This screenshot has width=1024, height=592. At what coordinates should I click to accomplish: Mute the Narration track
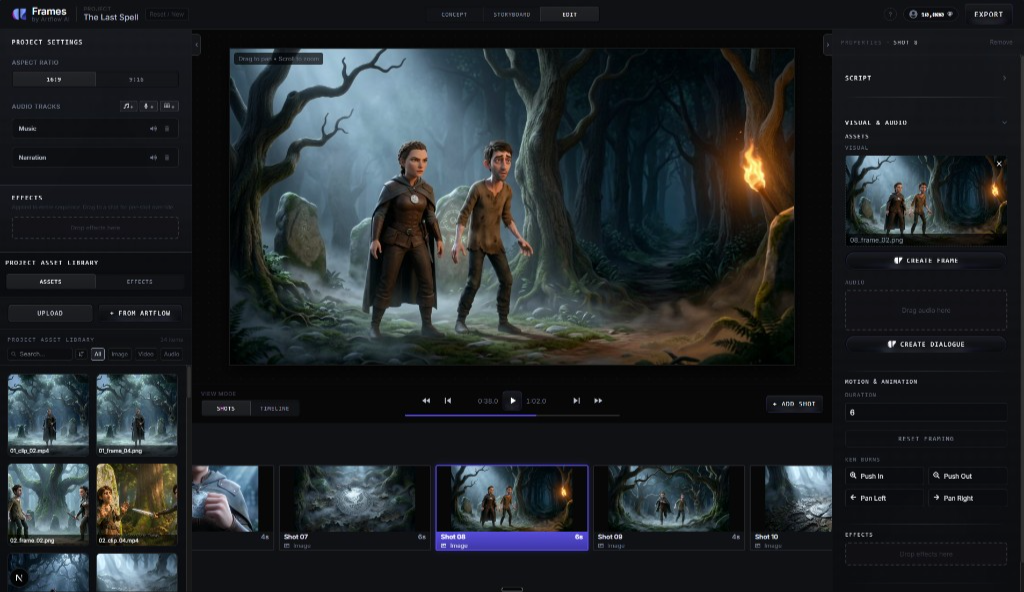[x=153, y=157]
